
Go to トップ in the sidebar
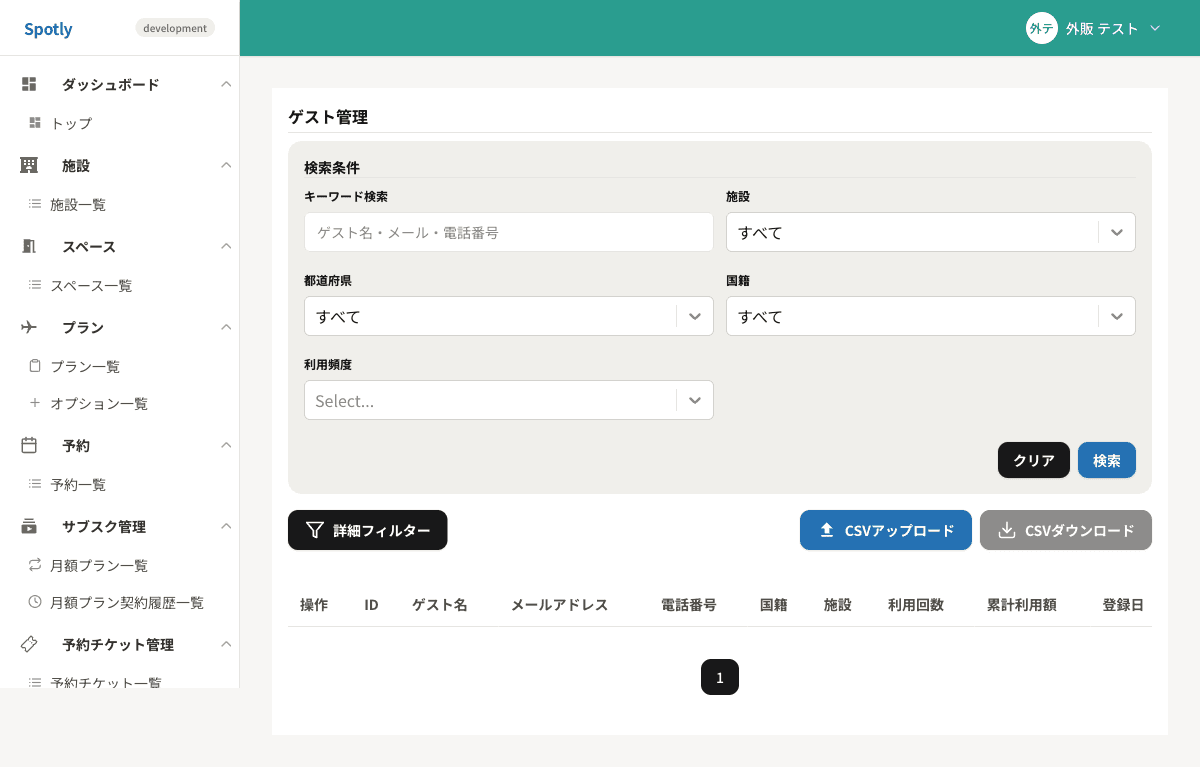point(71,123)
